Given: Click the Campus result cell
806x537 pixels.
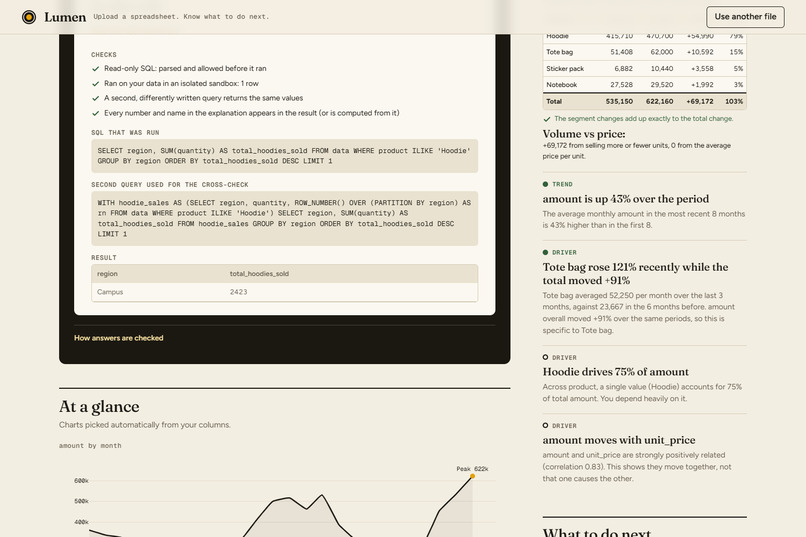Looking at the screenshot, I should [x=110, y=292].
